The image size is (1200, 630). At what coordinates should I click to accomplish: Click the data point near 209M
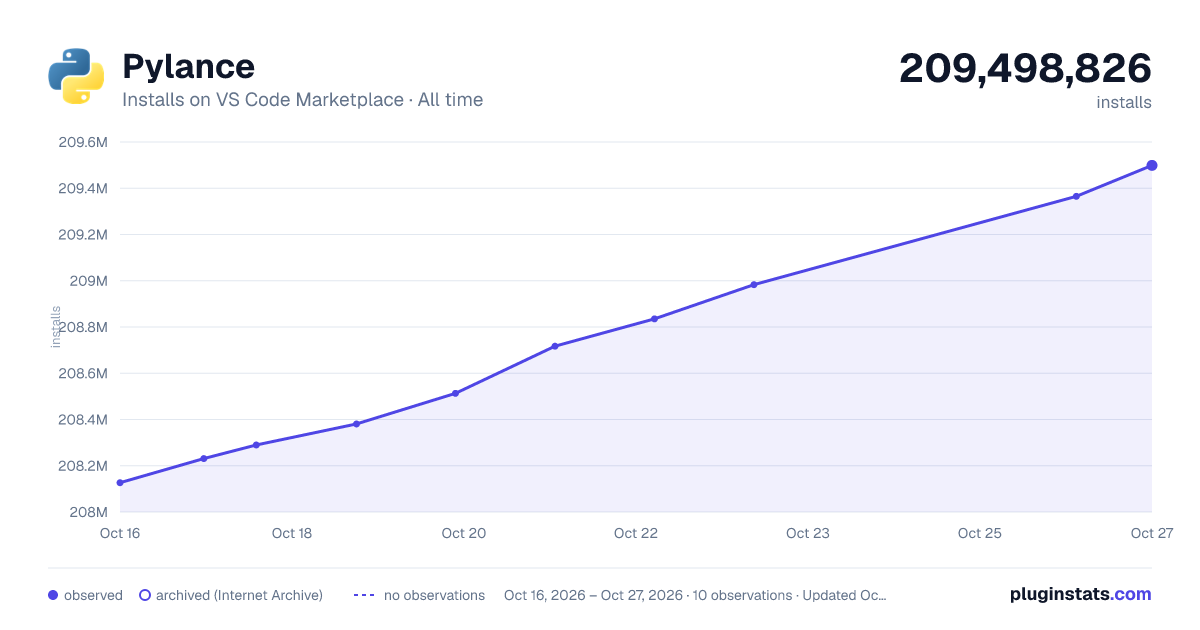[754, 285]
